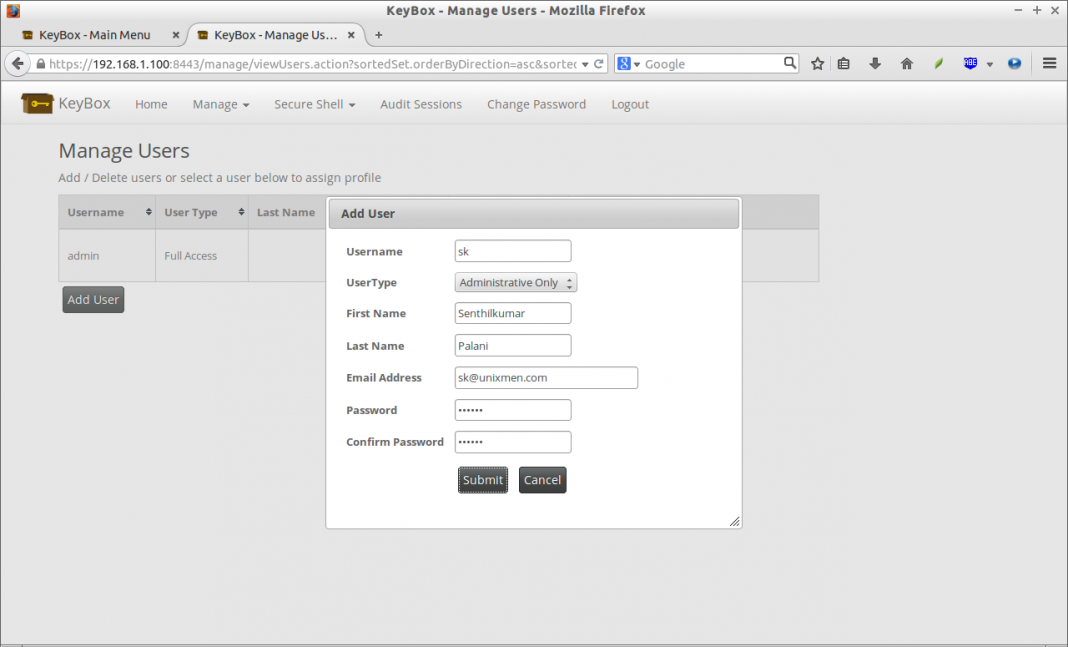This screenshot has width=1068, height=647.
Task: Select the KeyBox - Manage Users tab
Action: click(x=275, y=35)
